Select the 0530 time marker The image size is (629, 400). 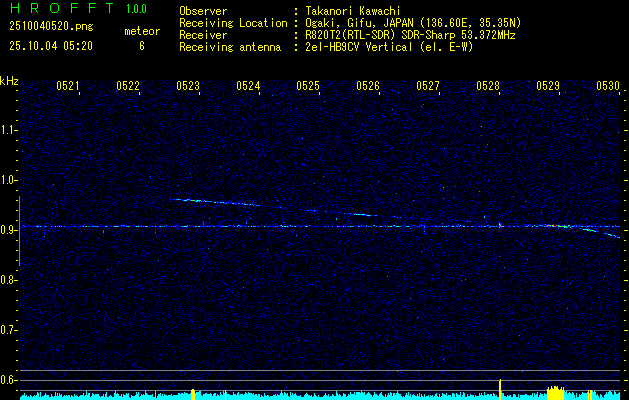click(x=609, y=86)
